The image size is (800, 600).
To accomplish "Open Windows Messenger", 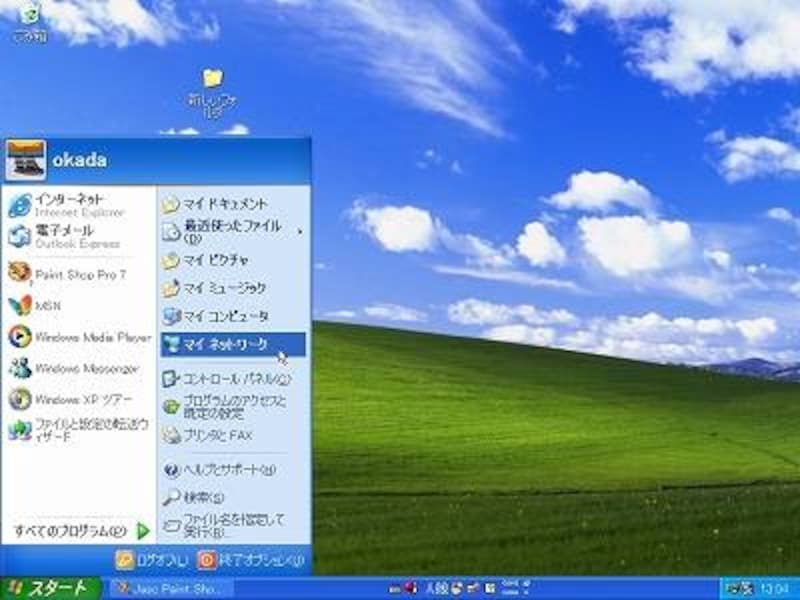I will click(x=75, y=368).
